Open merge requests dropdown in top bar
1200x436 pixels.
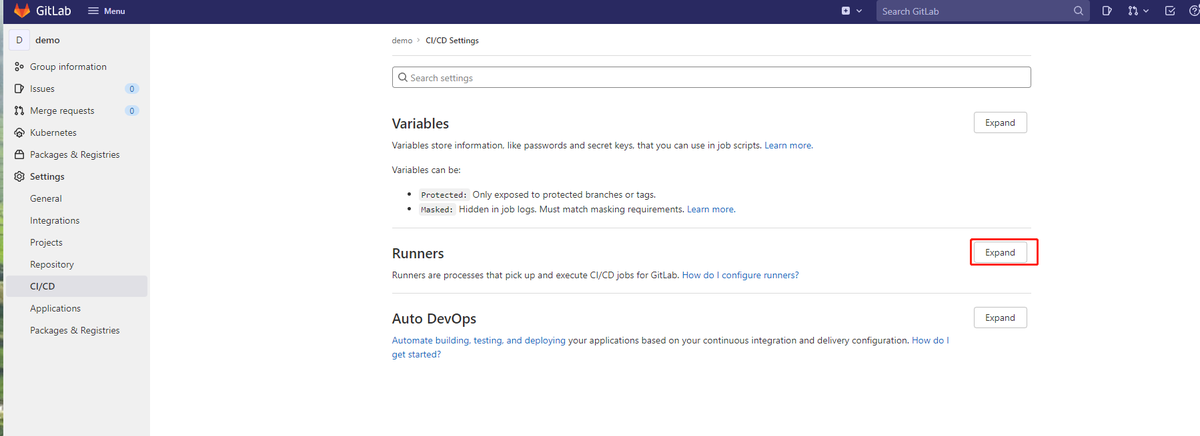coord(1138,11)
